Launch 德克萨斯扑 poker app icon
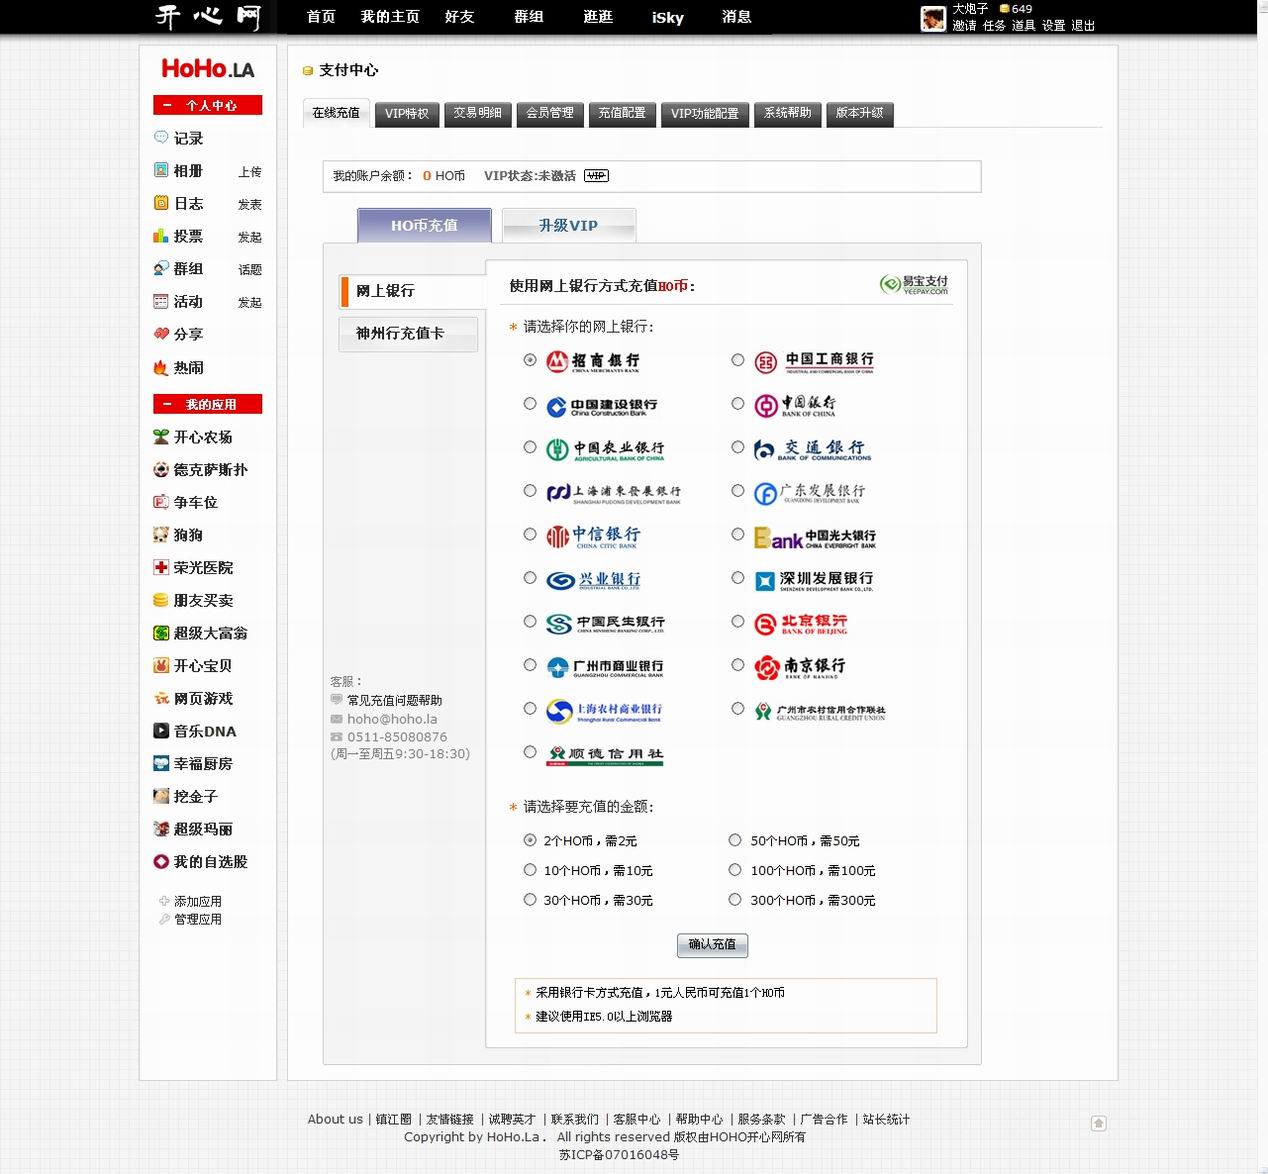The width and height of the screenshot is (1268, 1174). click(x=161, y=469)
